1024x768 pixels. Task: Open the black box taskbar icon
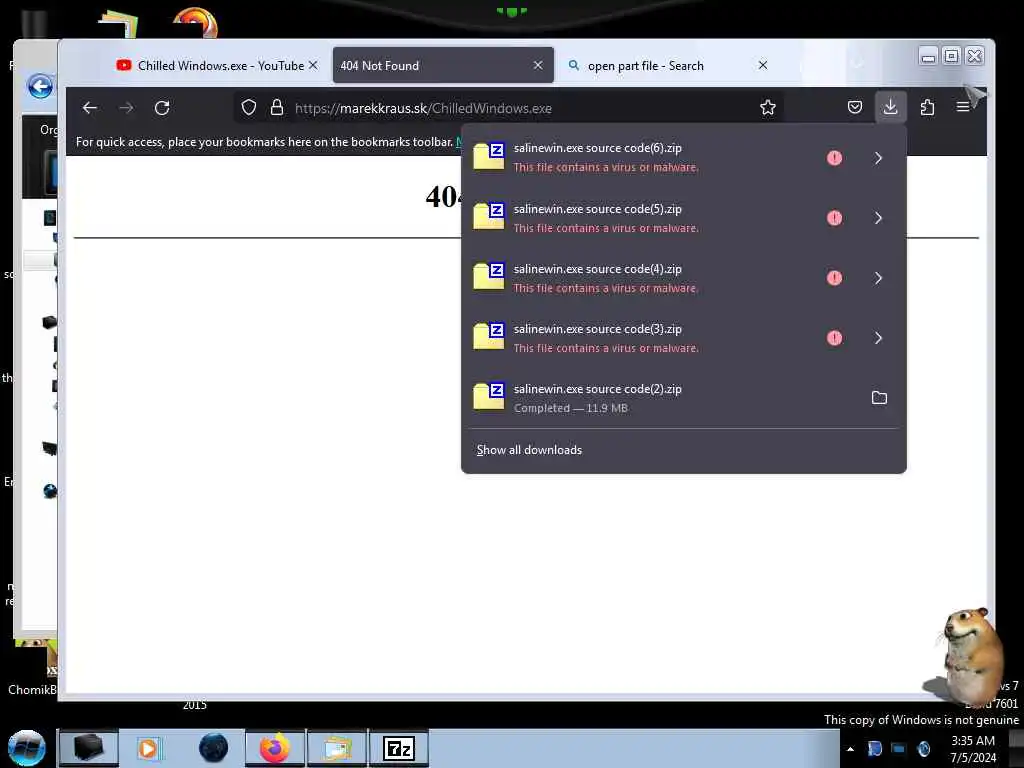[x=89, y=748]
